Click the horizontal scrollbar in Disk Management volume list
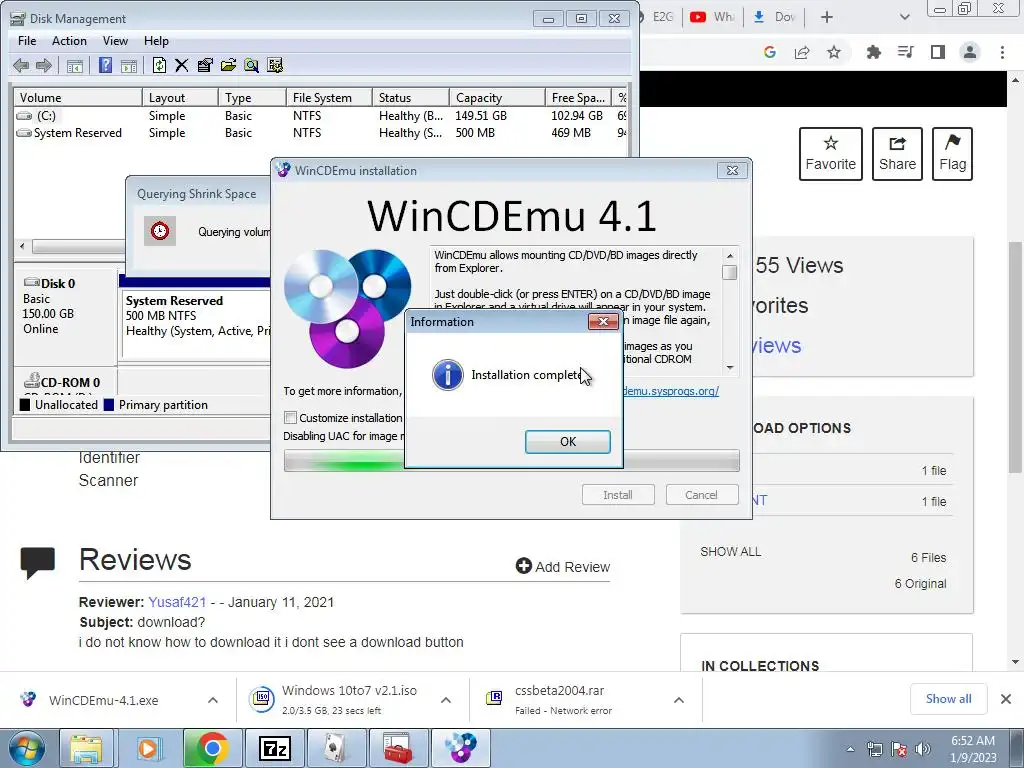1024x768 pixels. (77, 246)
